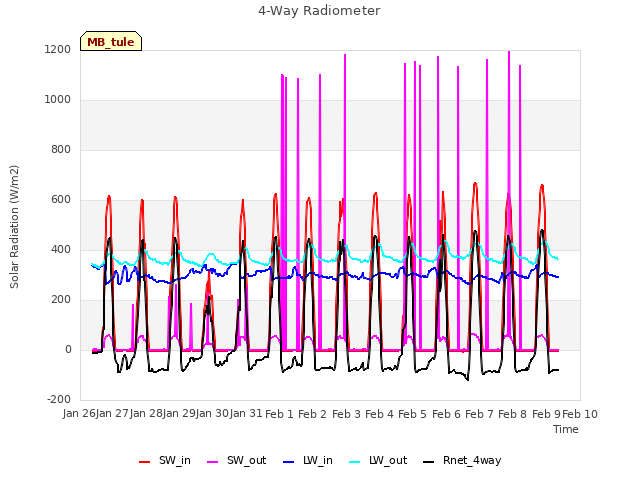Toggle the SW_out legend entry
Image resolution: width=640 pixels, height=480 pixels.
pyautogui.click(x=237, y=460)
